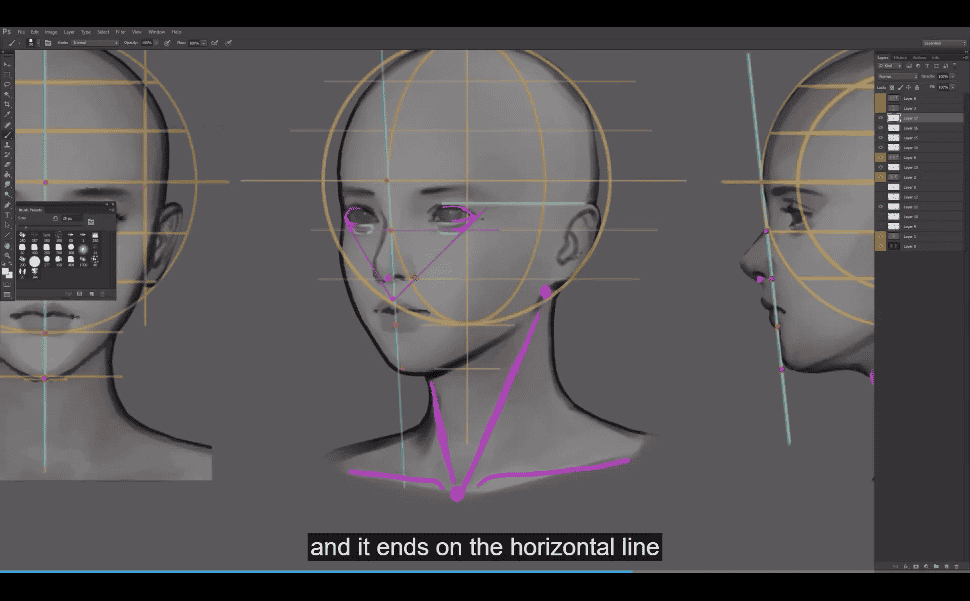Image resolution: width=970 pixels, height=601 pixels.
Task: Hide Layer 17 using its eye icon
Action: point(881,117)
